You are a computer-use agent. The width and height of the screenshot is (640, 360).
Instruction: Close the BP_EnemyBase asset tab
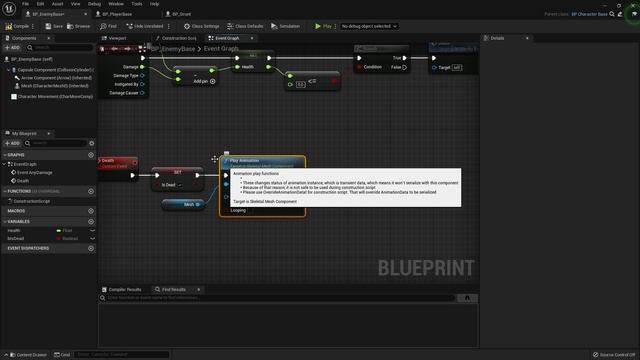click(85, 14)
